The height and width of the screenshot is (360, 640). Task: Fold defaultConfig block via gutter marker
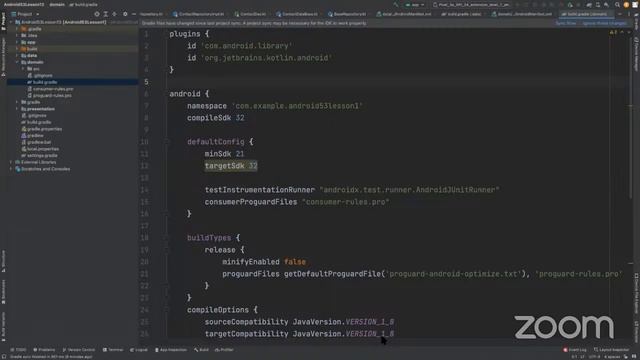pos(167,142)
